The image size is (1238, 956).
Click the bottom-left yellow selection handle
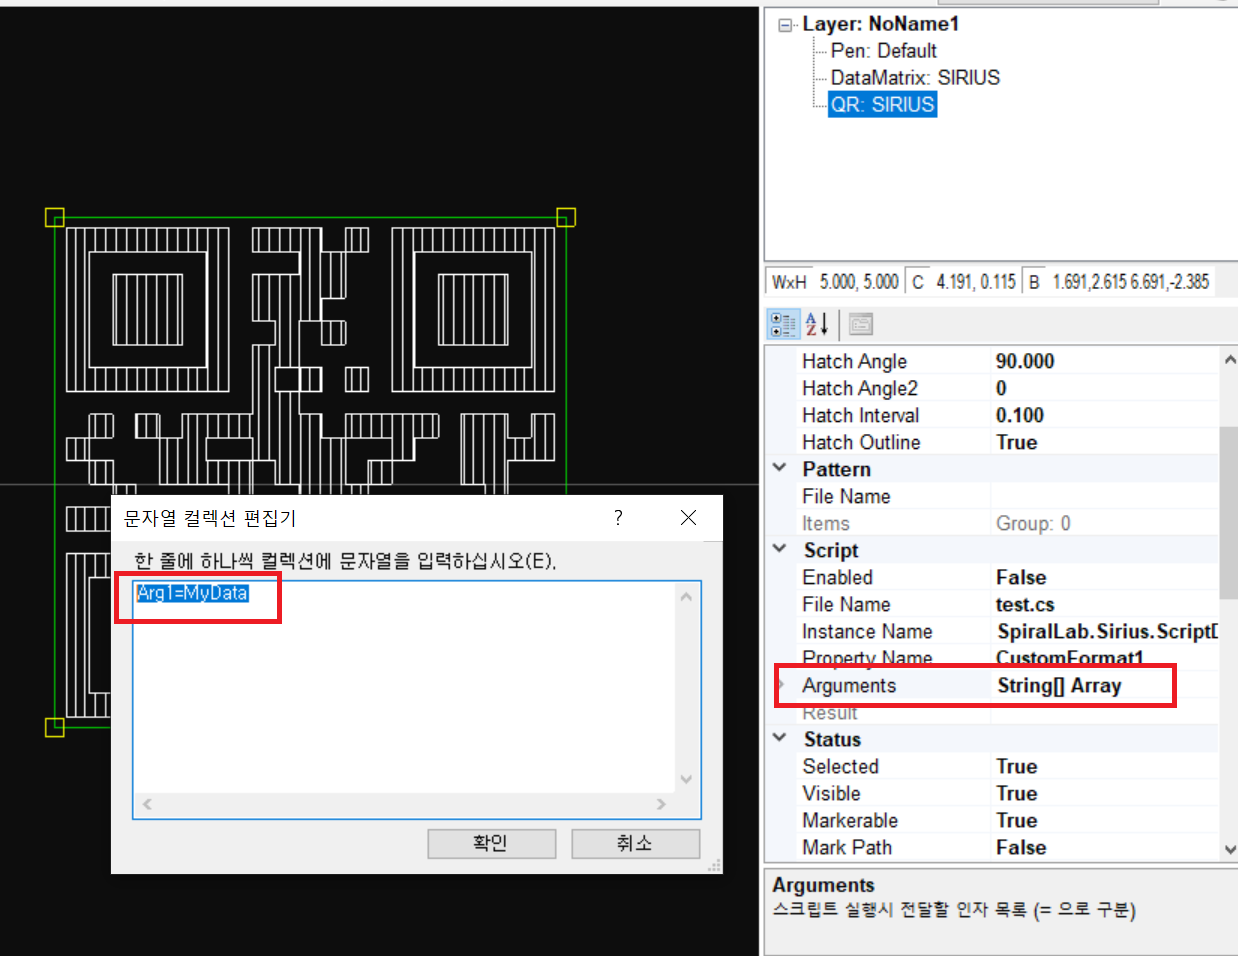tap(55, 727)
